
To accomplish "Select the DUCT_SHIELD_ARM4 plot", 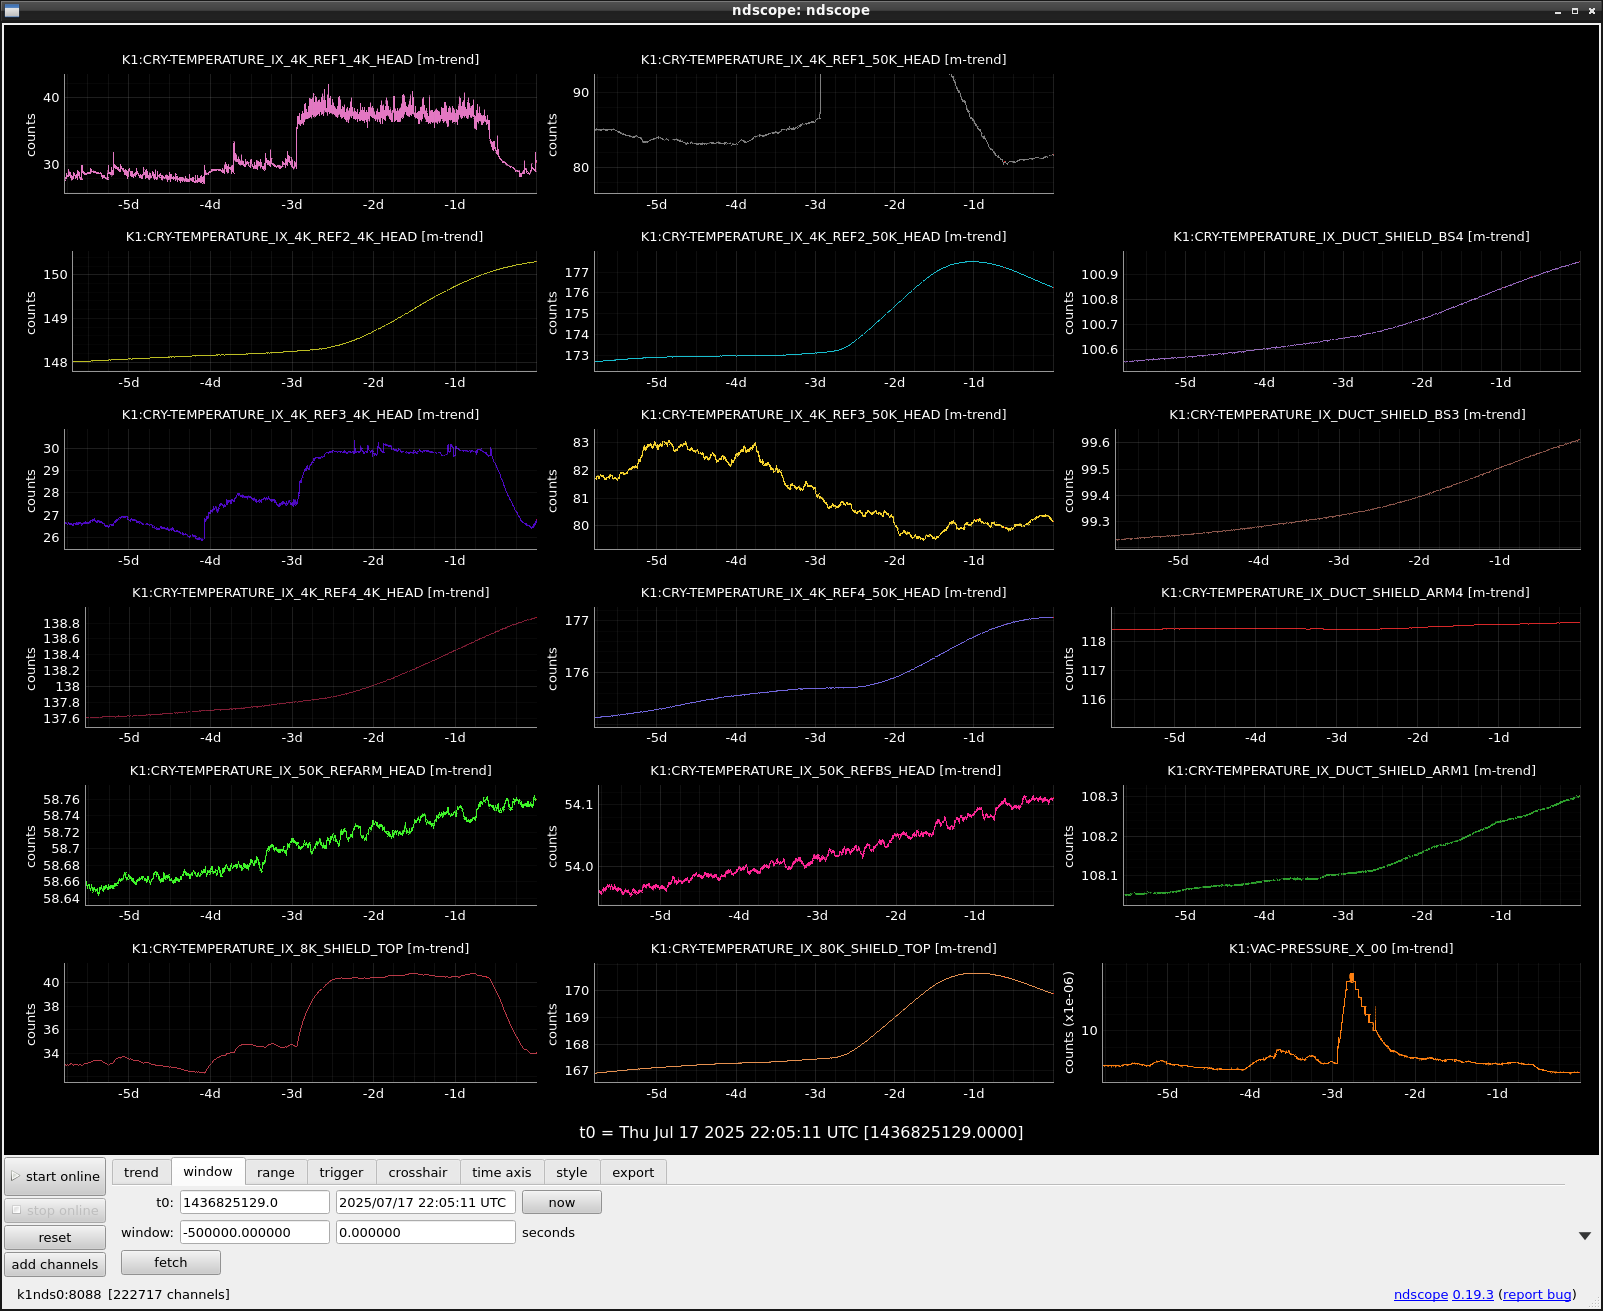I will coord(1346,667).
